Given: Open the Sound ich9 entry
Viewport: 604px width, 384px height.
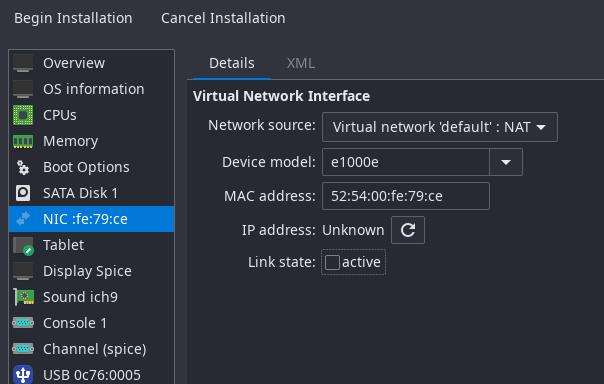Looking at the screenshot, I should [92, 297].
